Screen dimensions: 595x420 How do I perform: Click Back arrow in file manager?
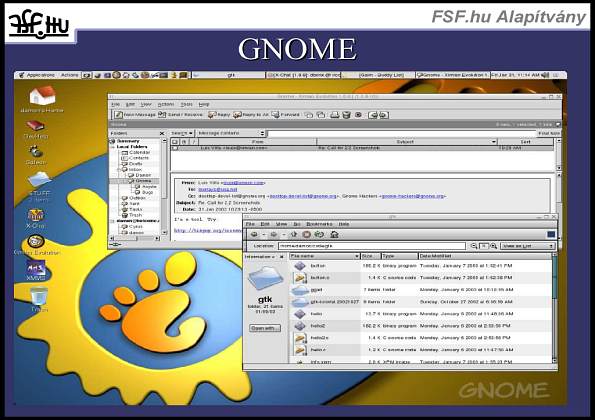(254, 234)
